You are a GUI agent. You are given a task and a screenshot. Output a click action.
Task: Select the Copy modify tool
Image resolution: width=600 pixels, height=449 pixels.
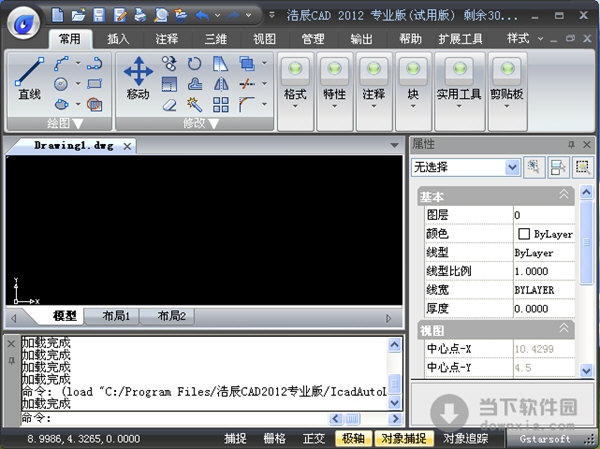(169, 63)
